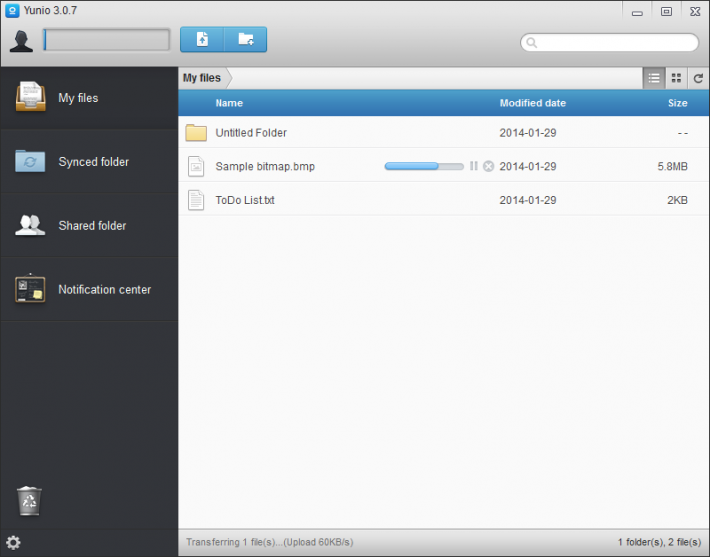Click the Shared folder people icon

(x=30, y=225)
